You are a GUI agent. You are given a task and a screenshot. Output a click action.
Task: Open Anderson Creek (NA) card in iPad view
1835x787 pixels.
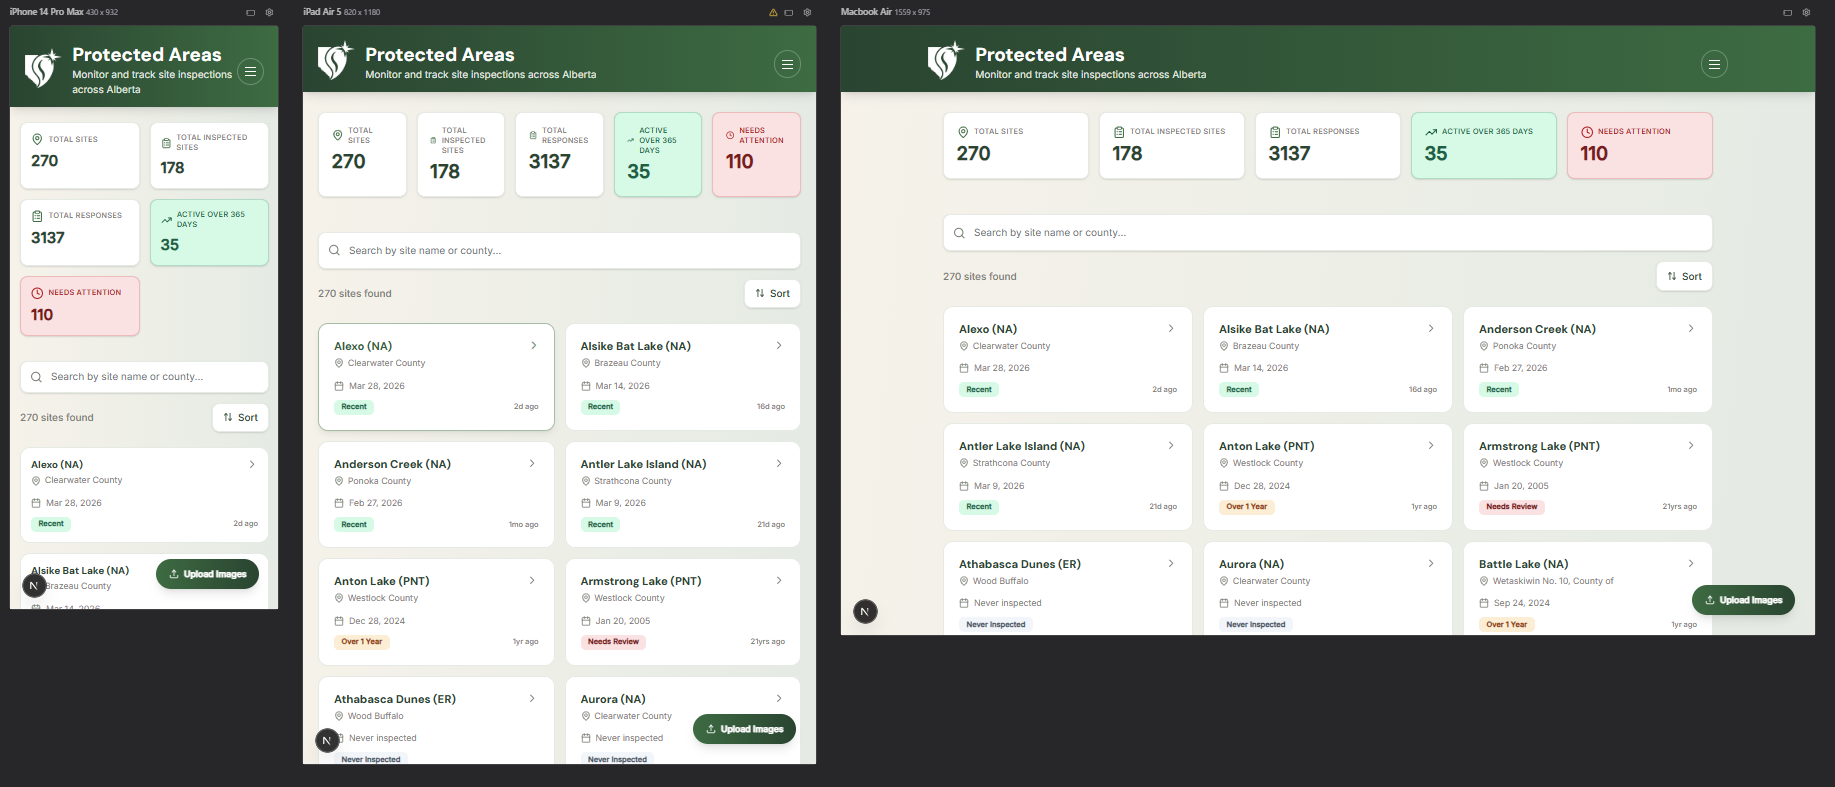[x=436, y=494]
